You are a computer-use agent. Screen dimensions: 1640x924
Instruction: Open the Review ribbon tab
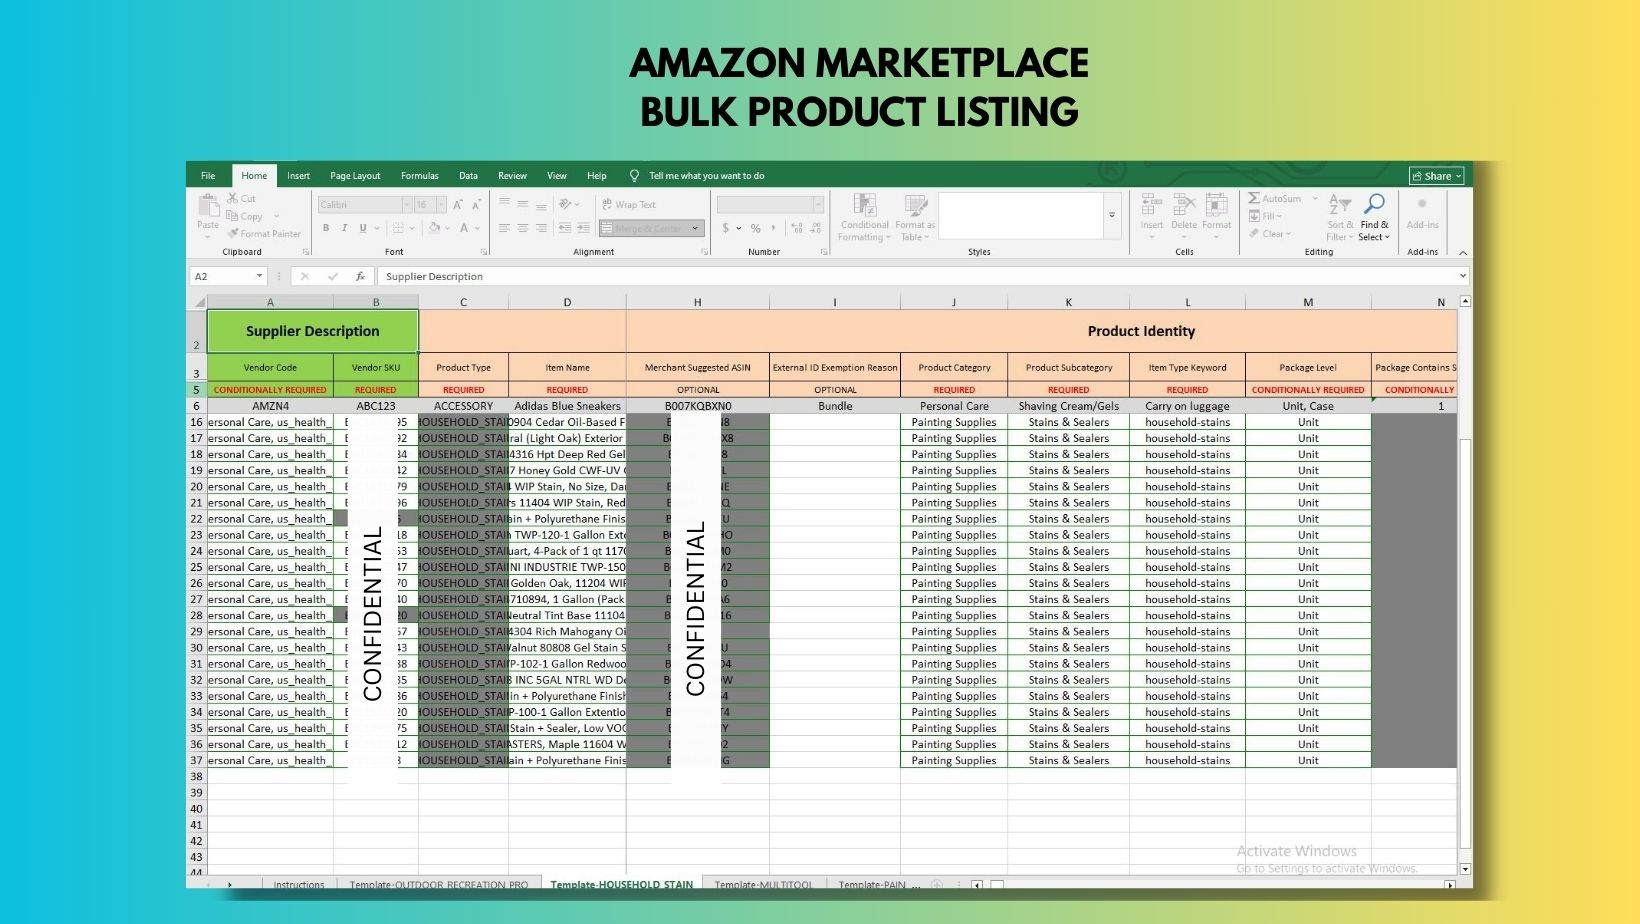click(512, 176)
